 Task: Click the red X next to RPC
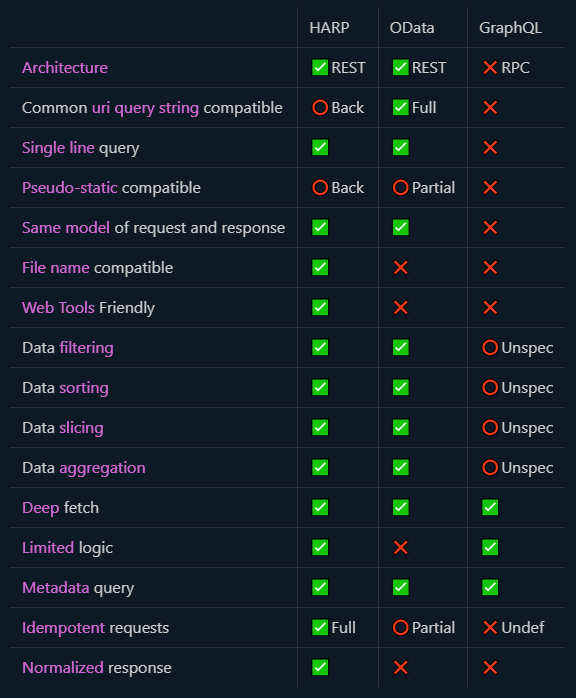coord(490,68)
